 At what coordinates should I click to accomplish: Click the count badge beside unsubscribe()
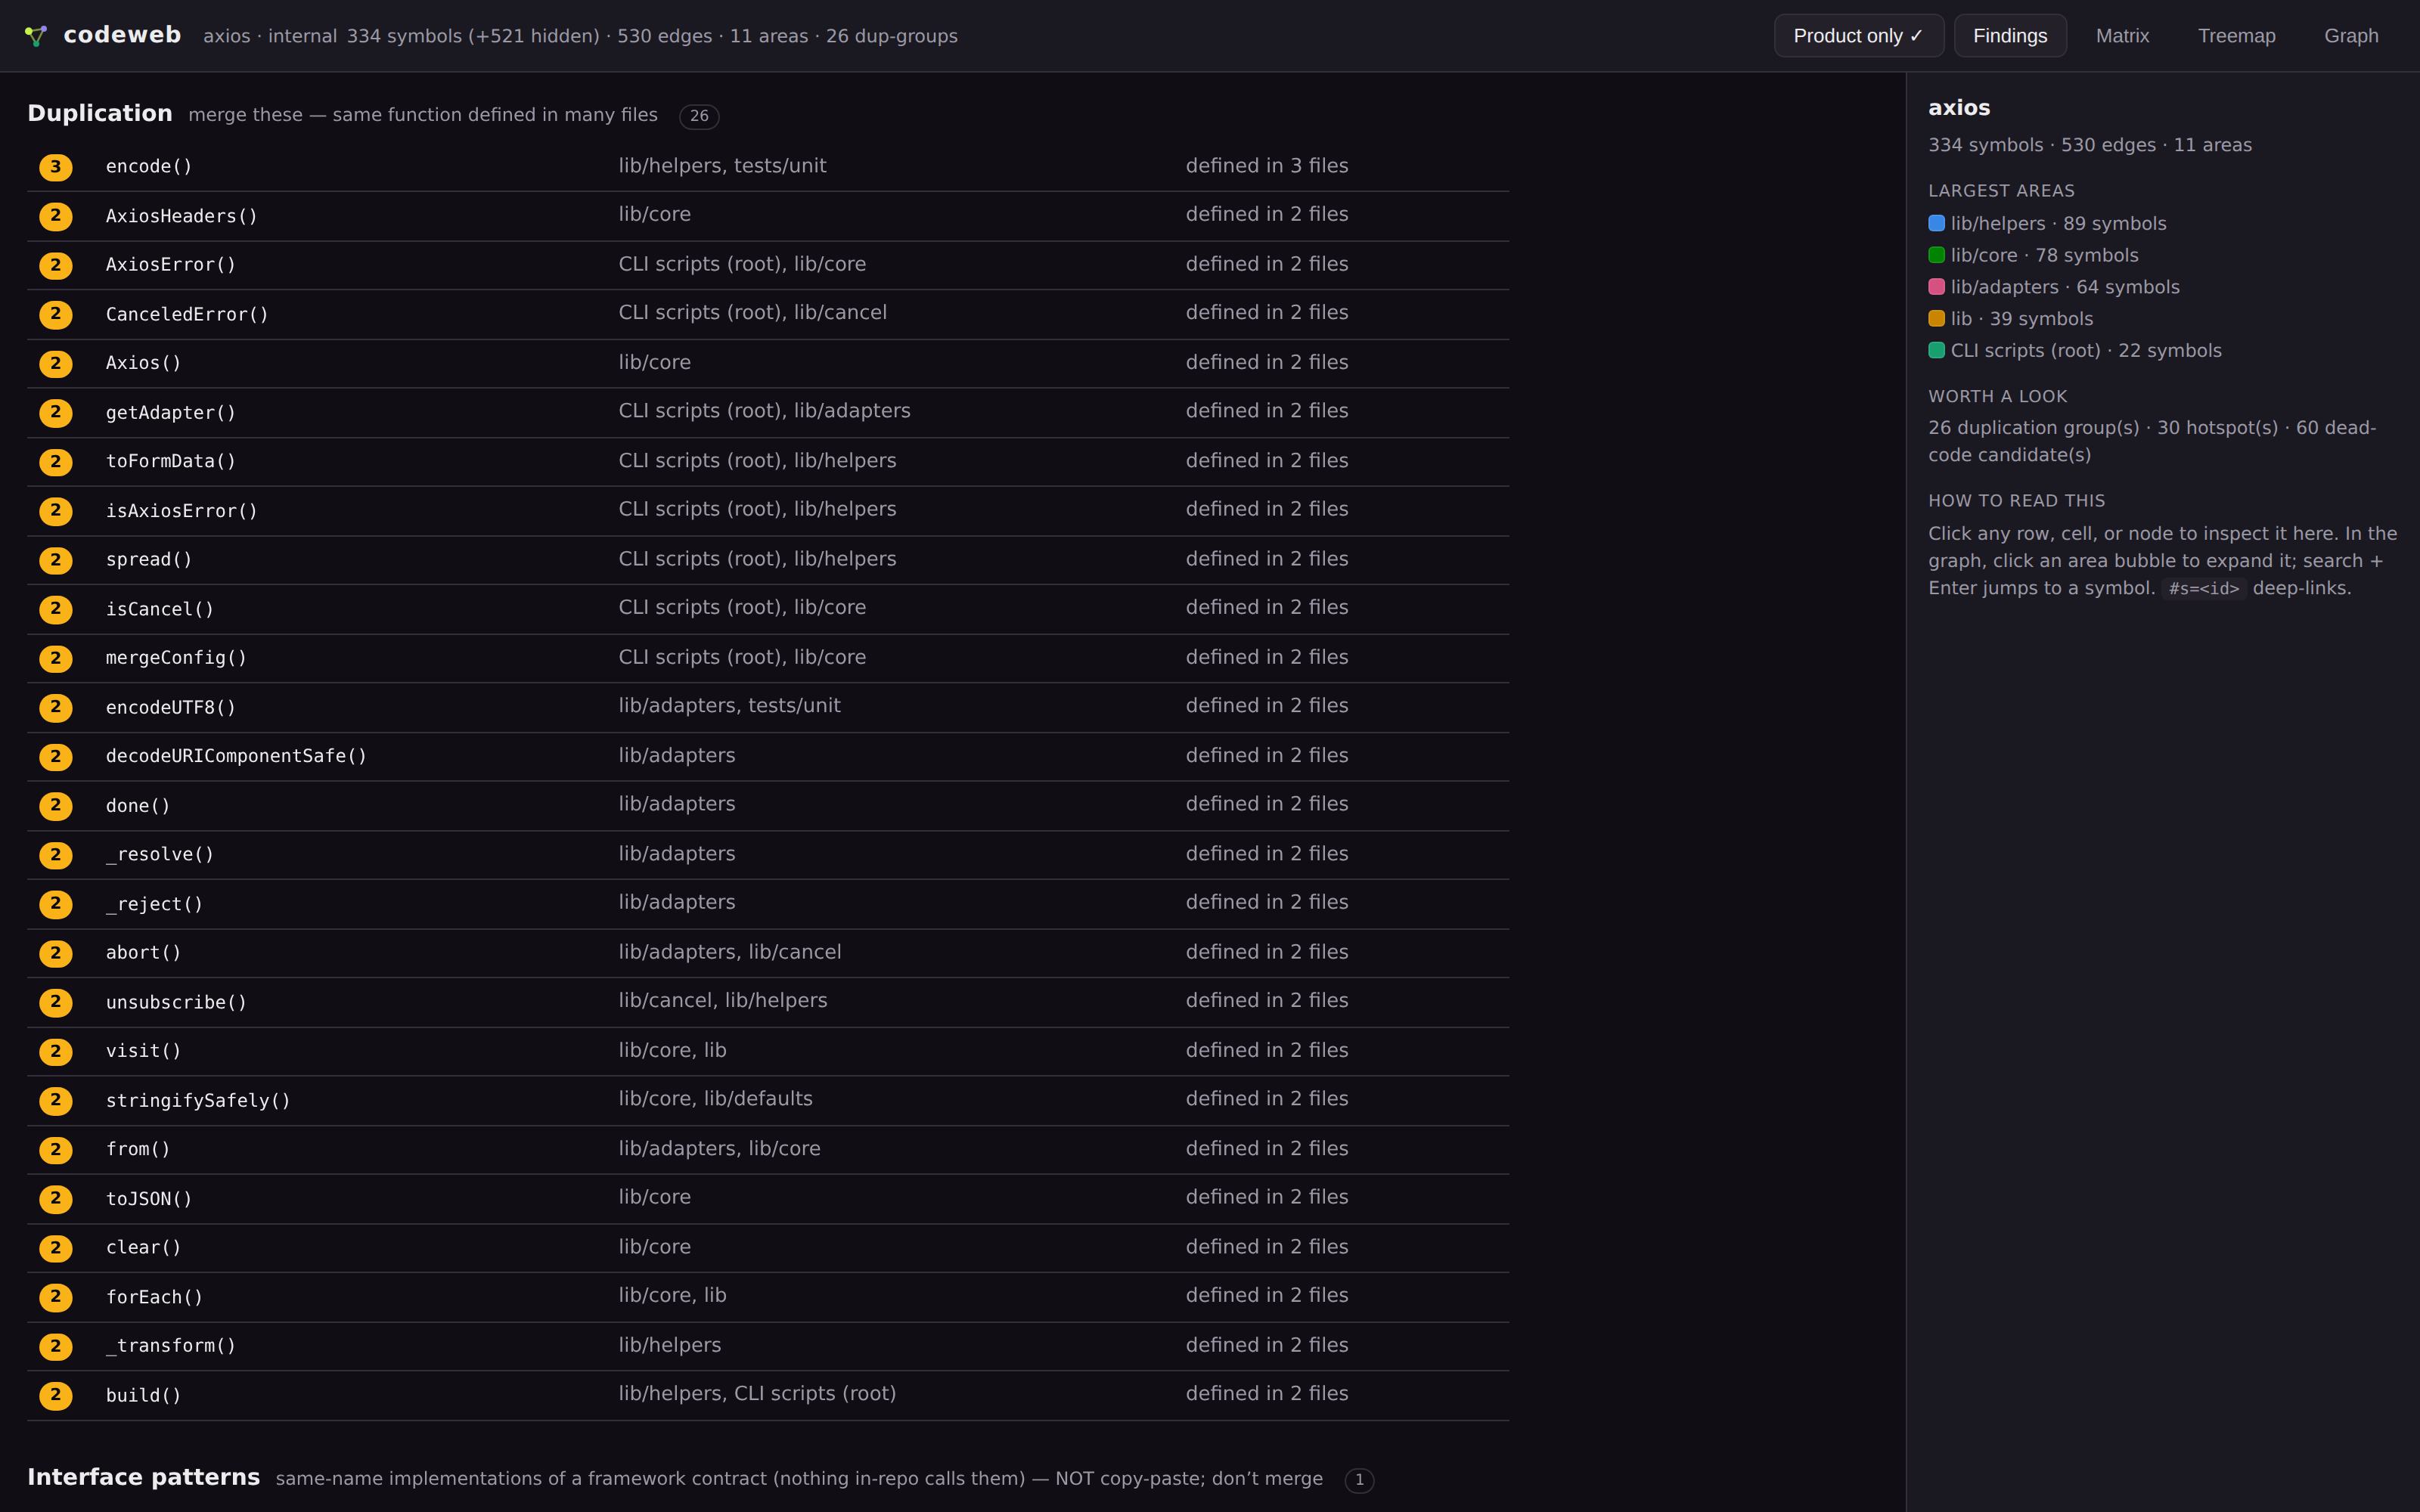56,1002
